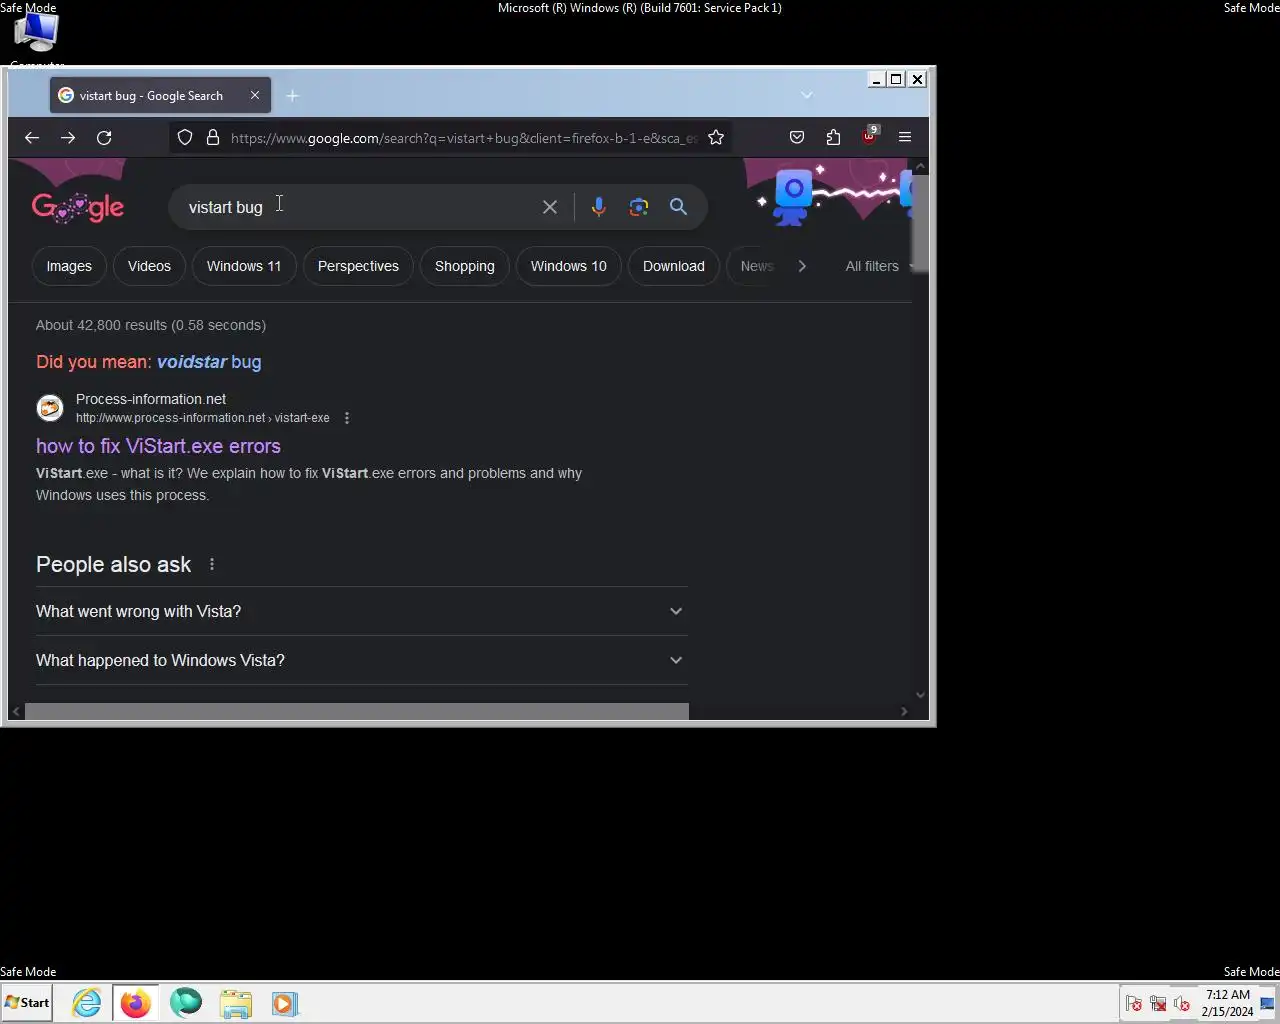1280x1024 pixels.
Task: Open uBlock Origin extension icon
Action: [x=869, y=136]
